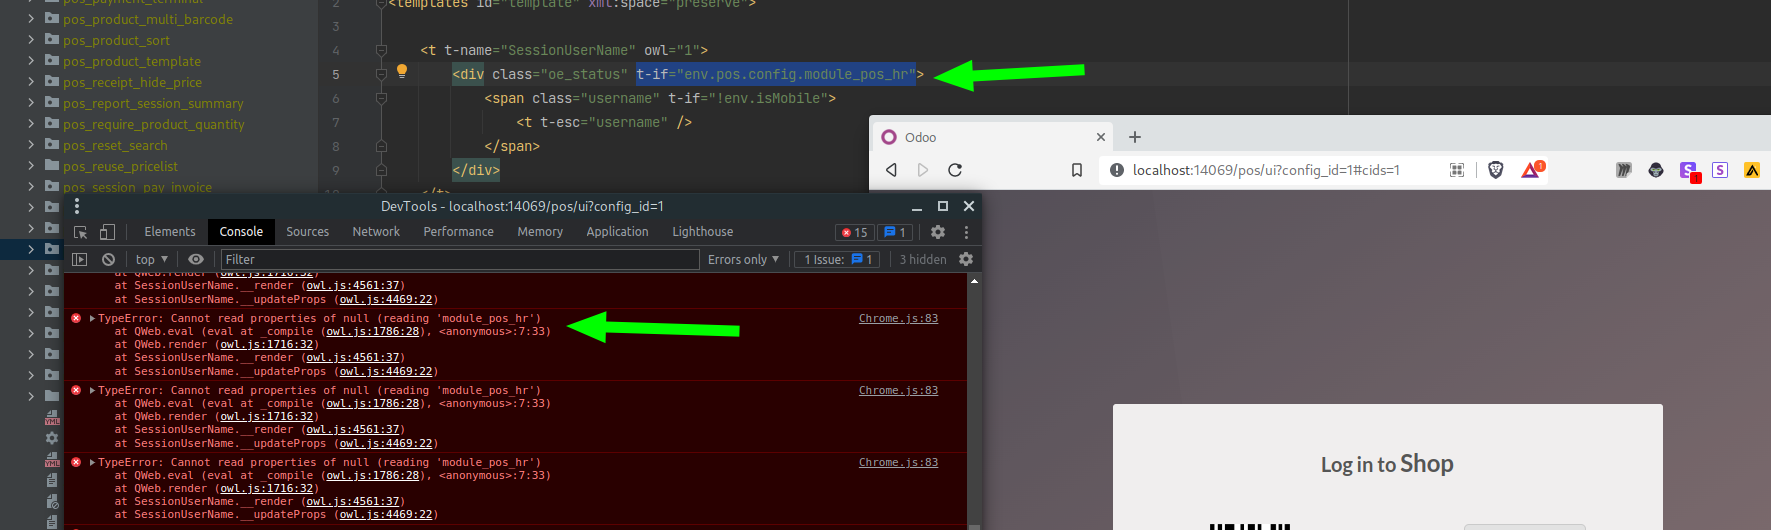The image size is (1771, 530).
Task: Open the Memory tab
Action: click(540, 232)
